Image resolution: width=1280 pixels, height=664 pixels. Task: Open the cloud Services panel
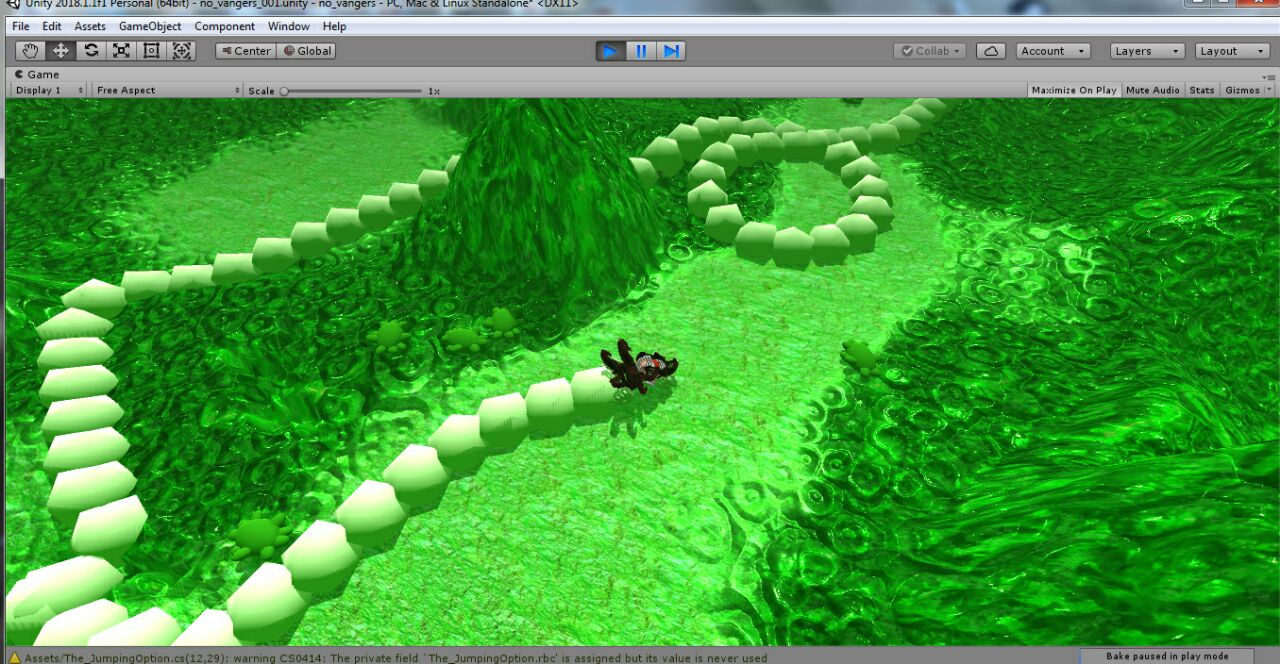(x=990, y=51)
